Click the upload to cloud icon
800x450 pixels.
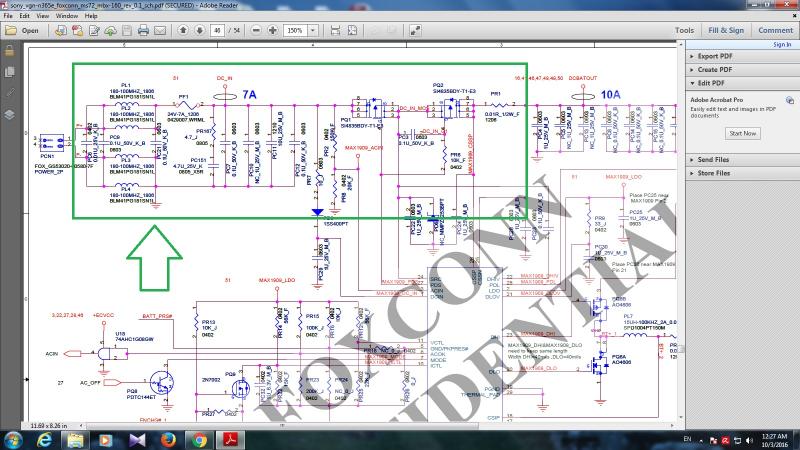point(111,31)
